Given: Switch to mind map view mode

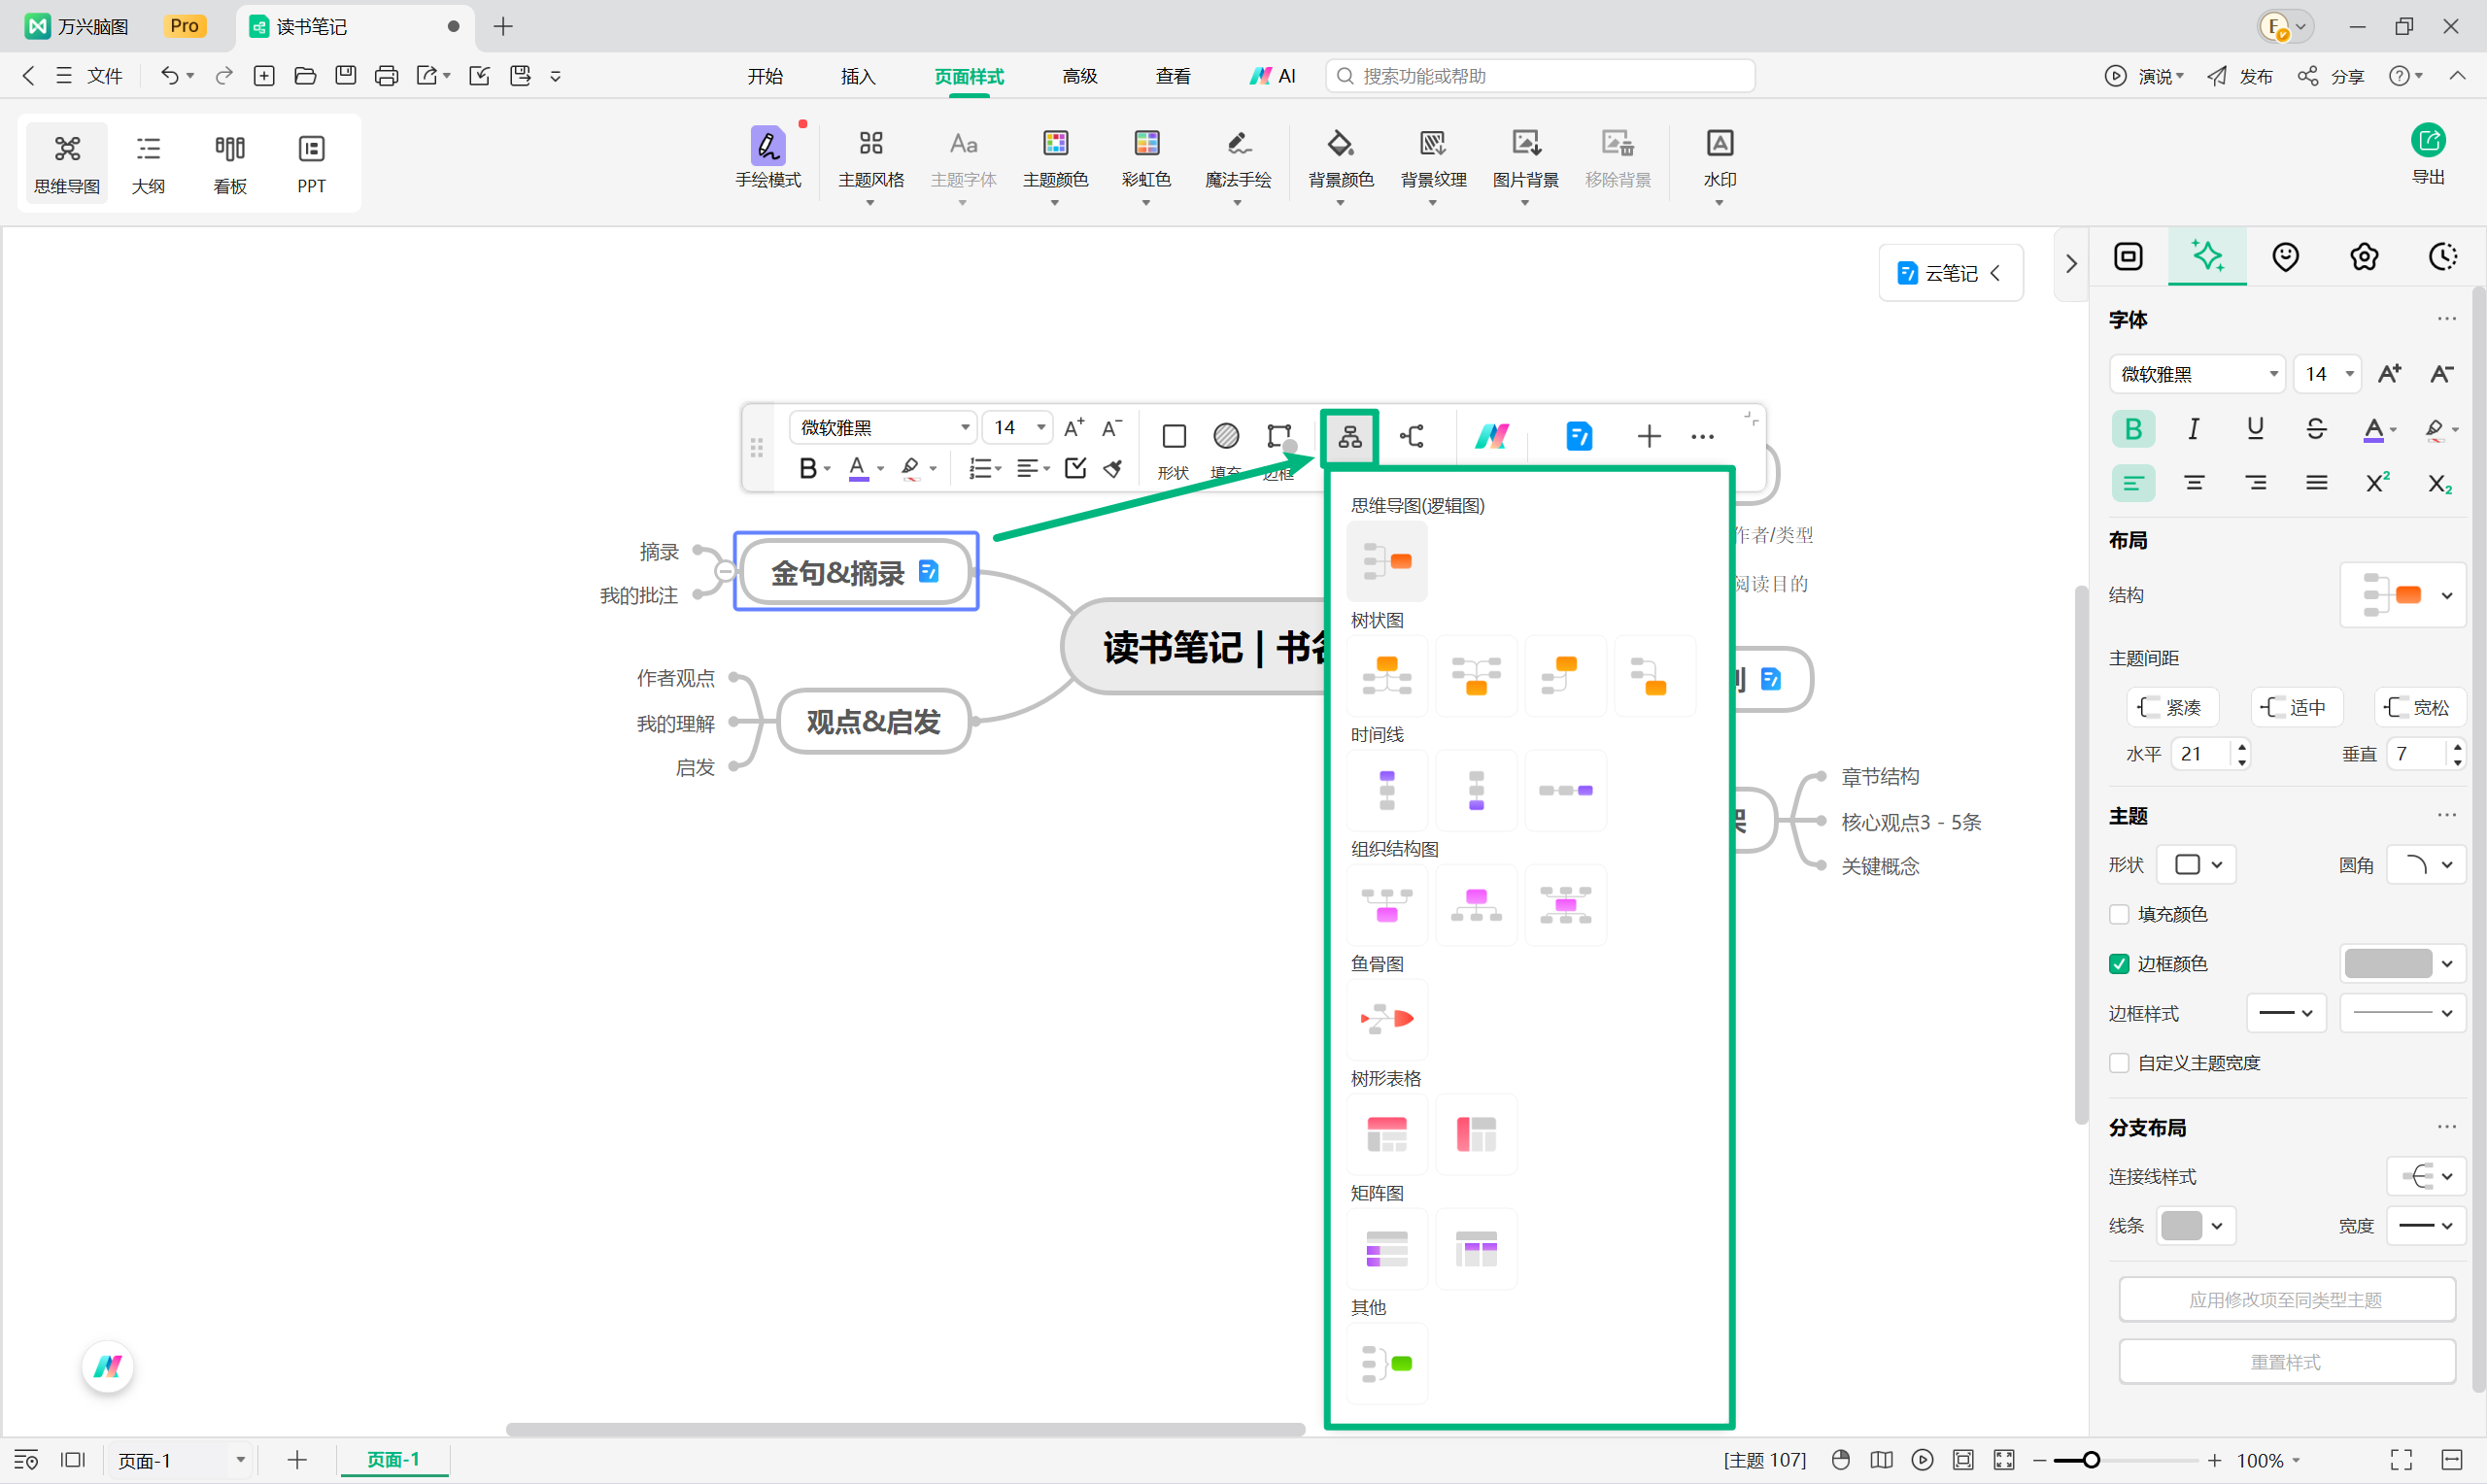Looking at the screenshot, I should pyautogui.click(x=67, y=164).
